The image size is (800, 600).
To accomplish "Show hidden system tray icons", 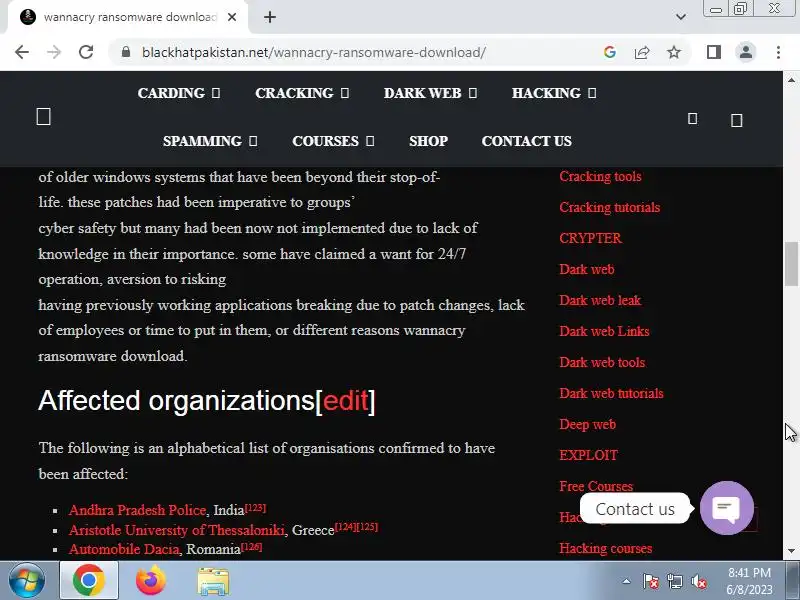I will click(626, 581).
